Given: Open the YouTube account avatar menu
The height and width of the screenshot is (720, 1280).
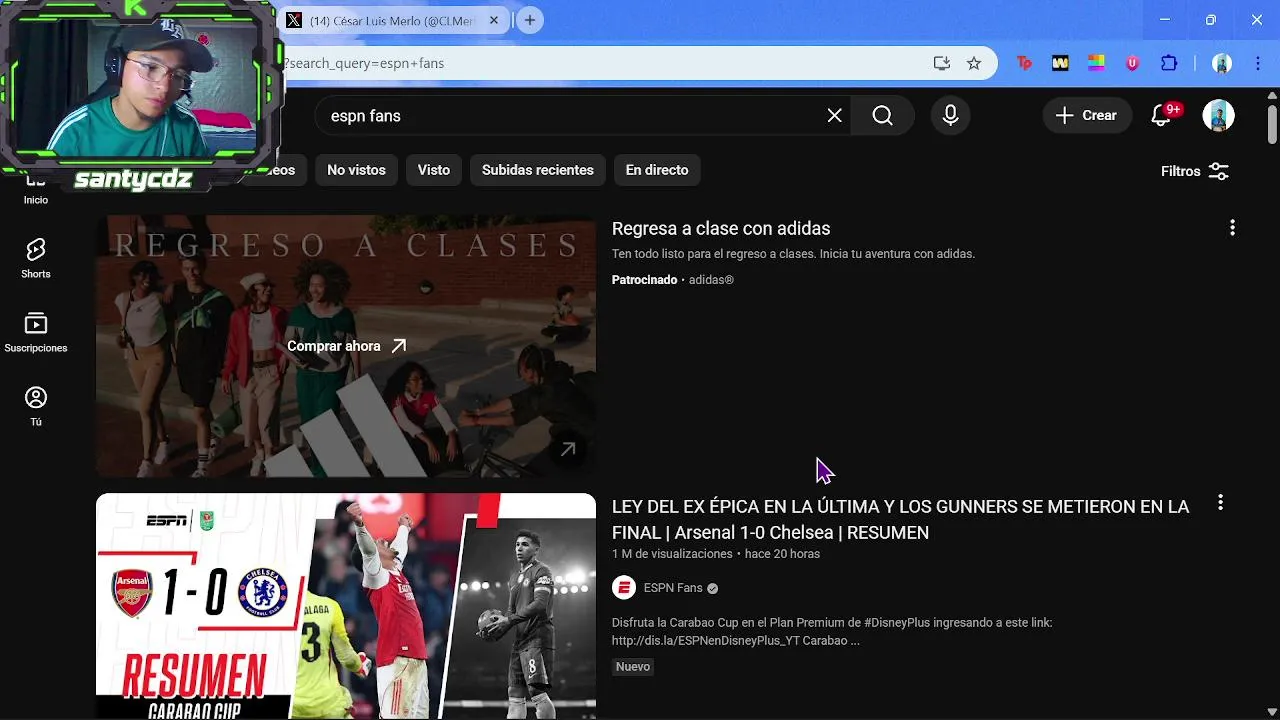Looking at the screenshot, I should [1218, 116].
